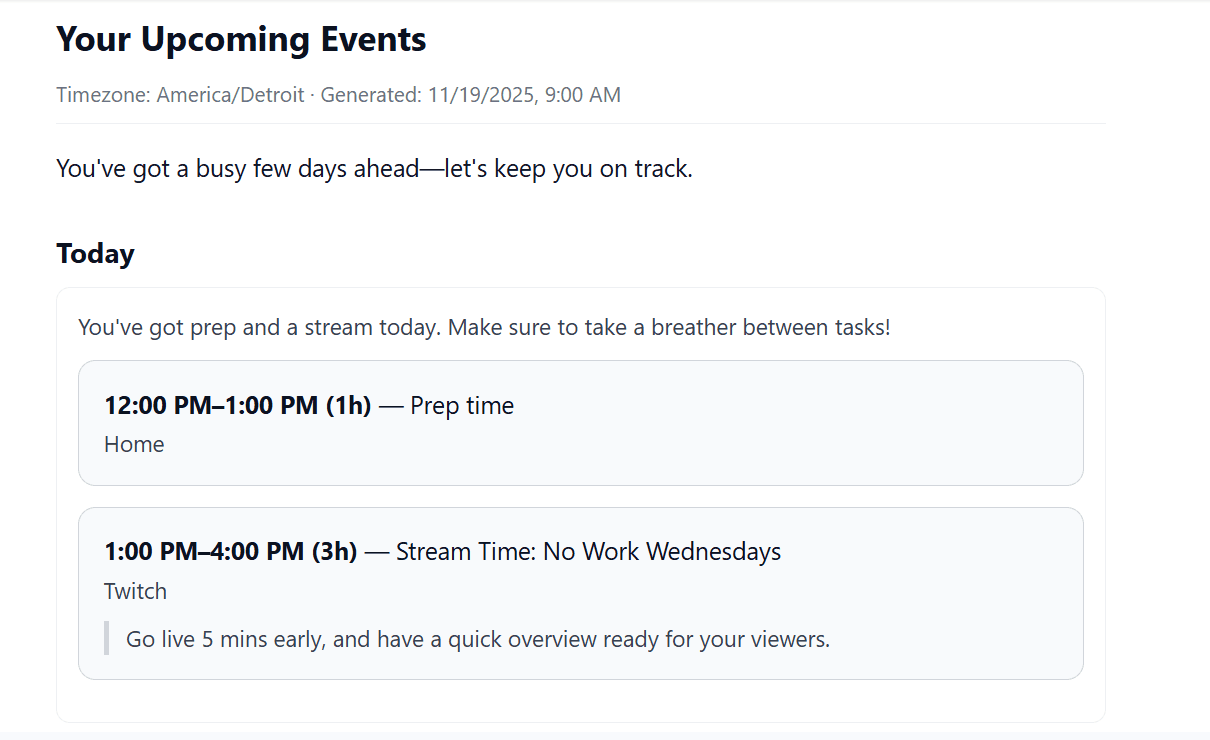This screenshot has width=1210, height=740.
Task: Click the "12:00 PM–1:00 PM" time range
Action: (x=211, y=406)
